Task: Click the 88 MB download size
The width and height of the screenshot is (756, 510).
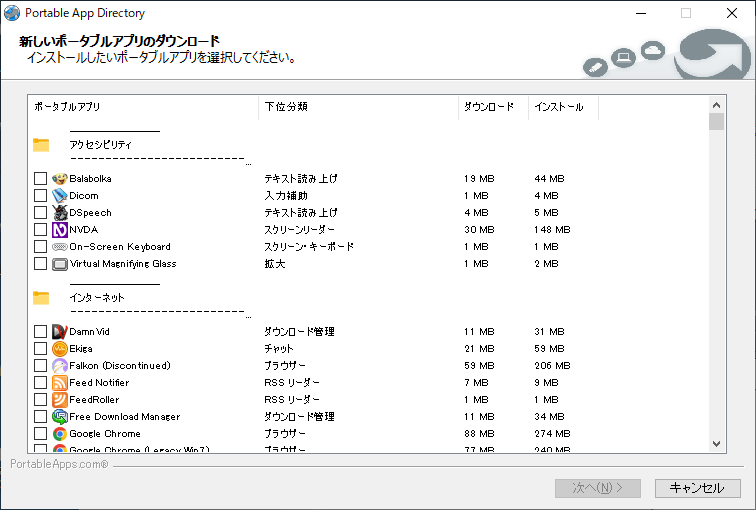Action: (x=479, y=434)
